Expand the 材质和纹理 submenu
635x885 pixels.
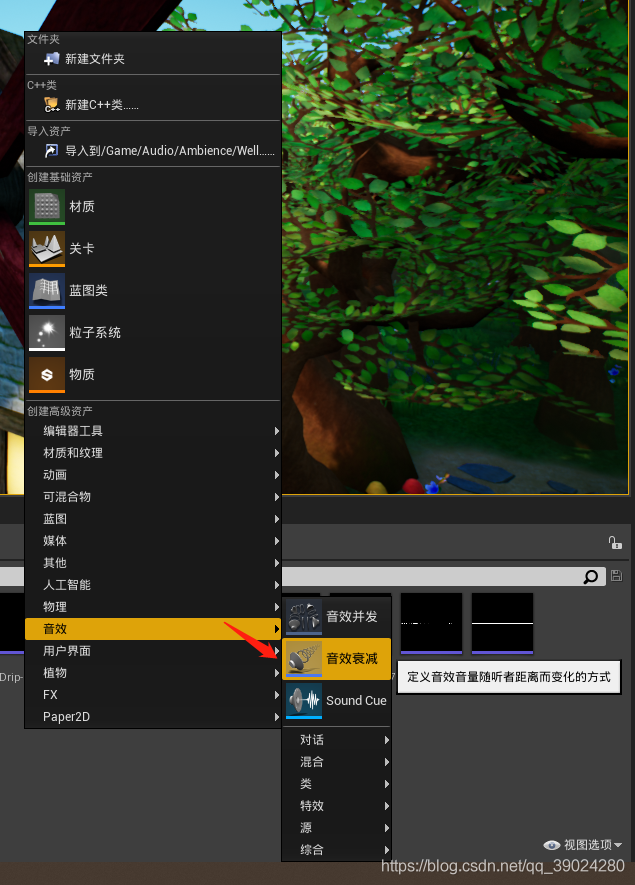(152, 453)
